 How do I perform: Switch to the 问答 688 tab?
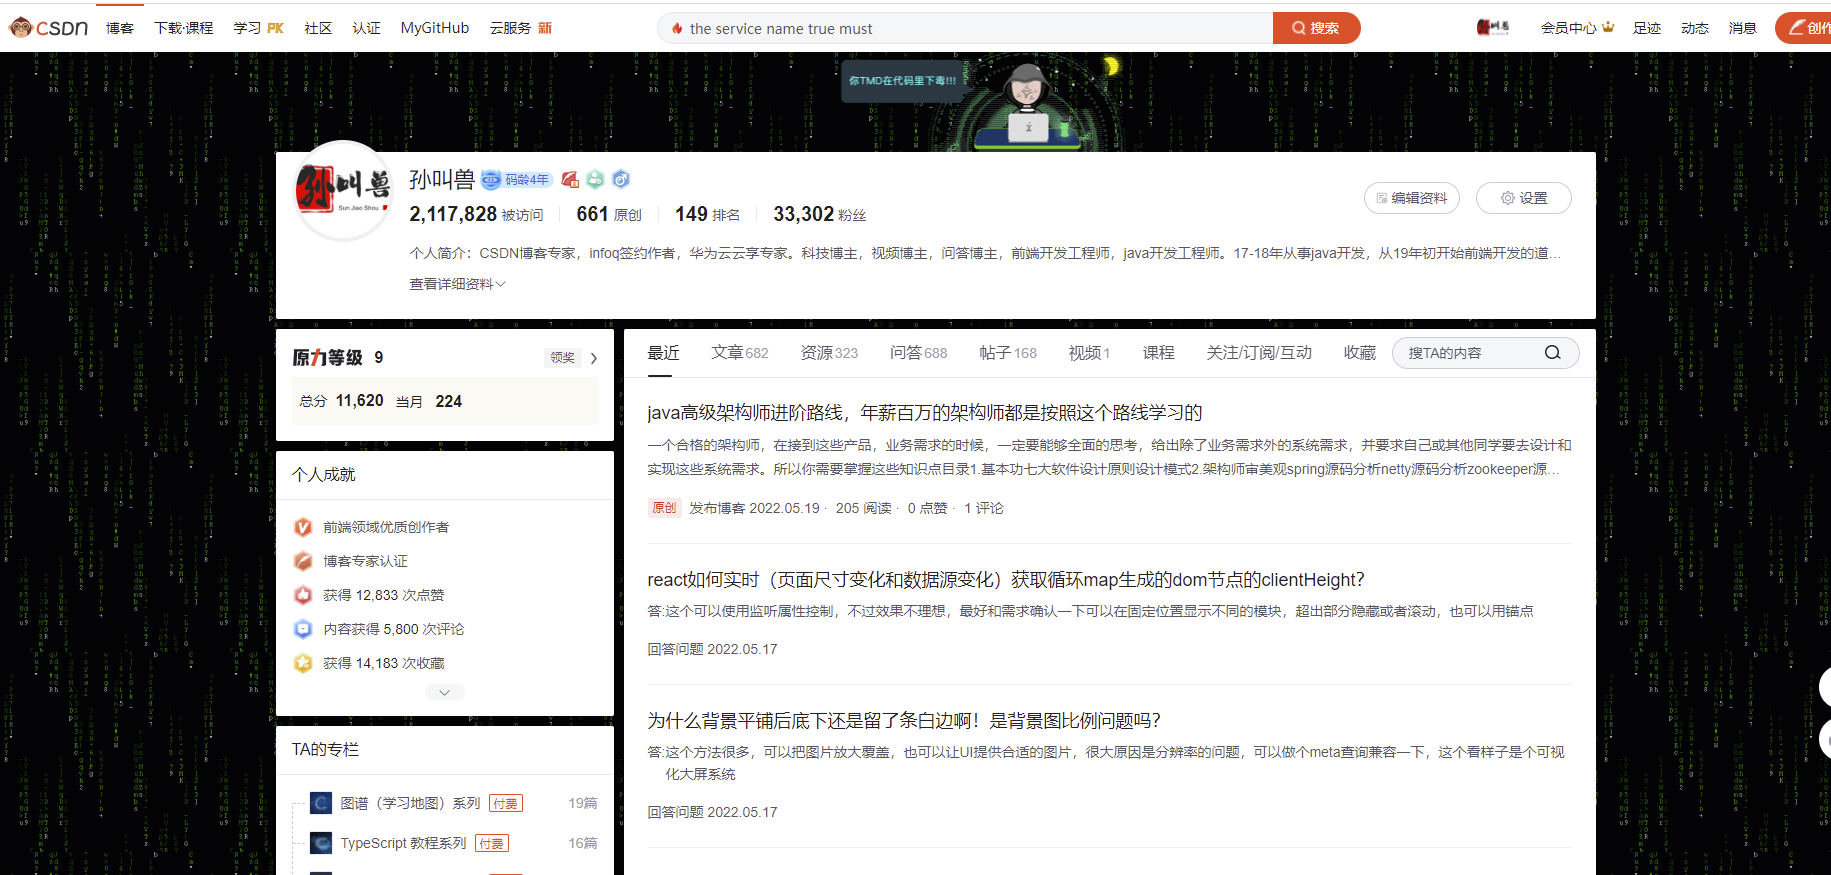point(918,353)
